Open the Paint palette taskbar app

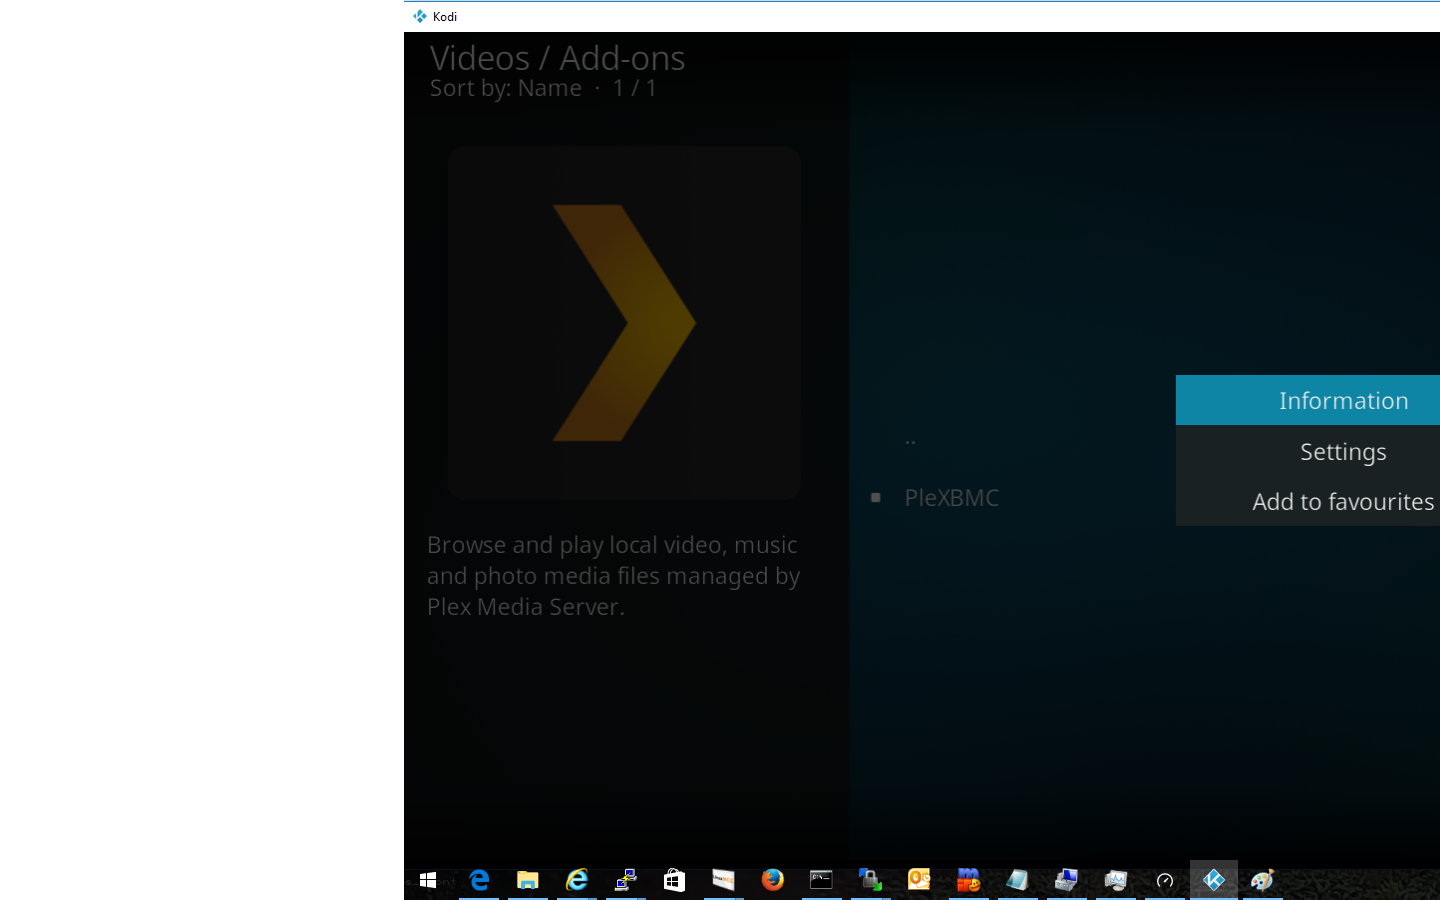[x=1263, y=880]
